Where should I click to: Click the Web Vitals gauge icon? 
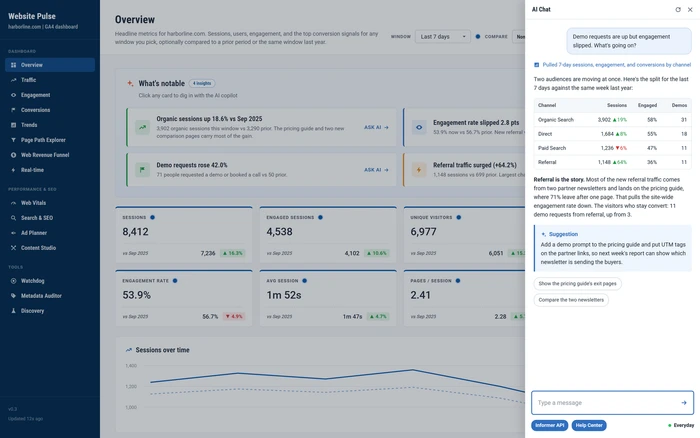point(13,203)
